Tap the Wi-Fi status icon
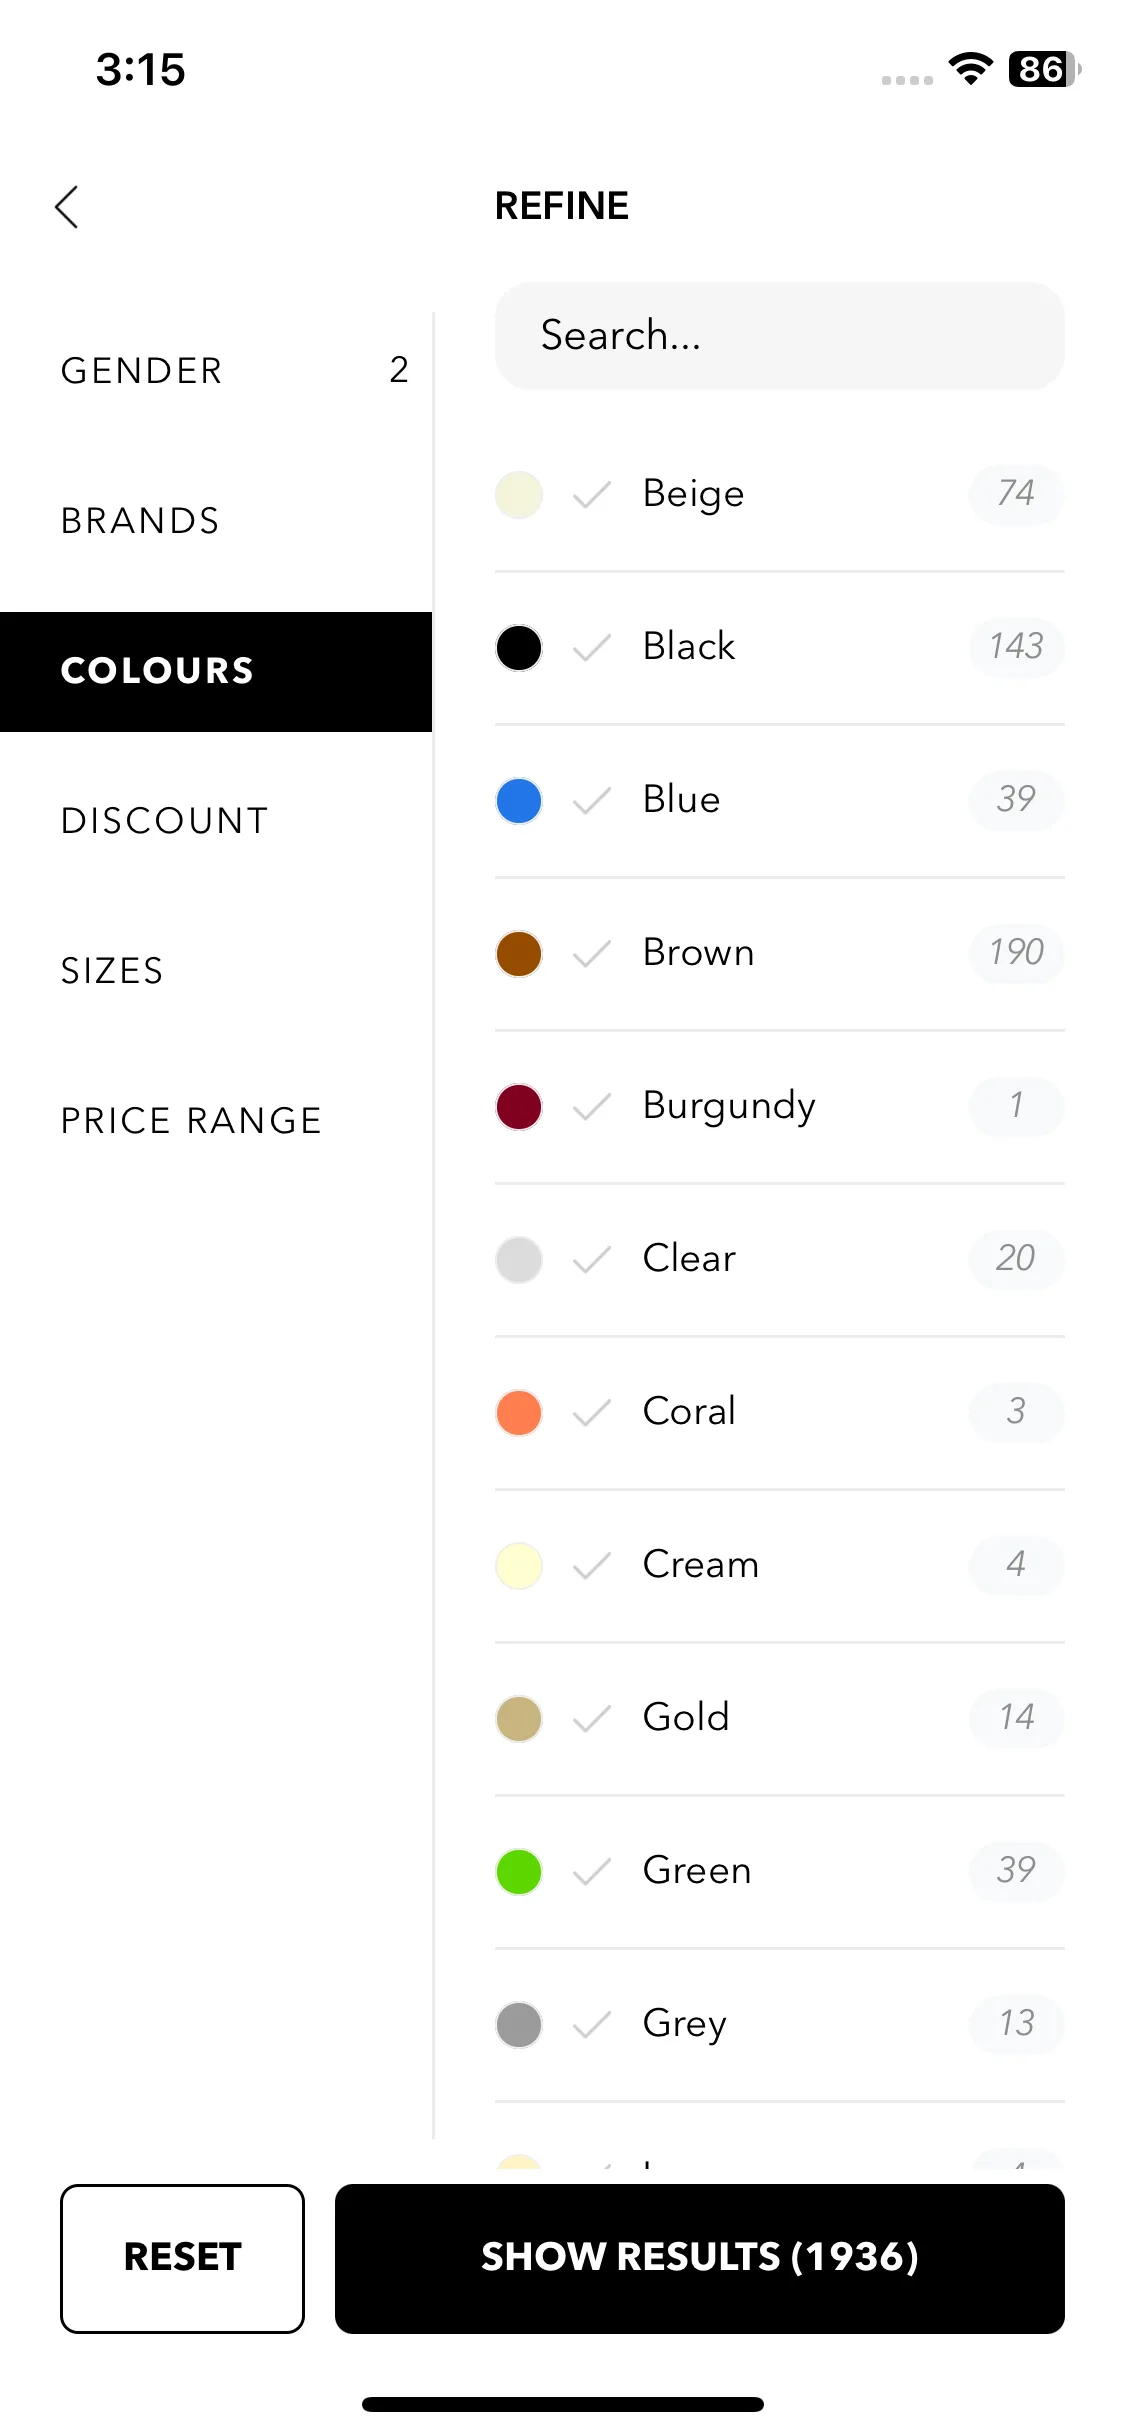Screen dimensions: 1125x2436 point(970,69)
